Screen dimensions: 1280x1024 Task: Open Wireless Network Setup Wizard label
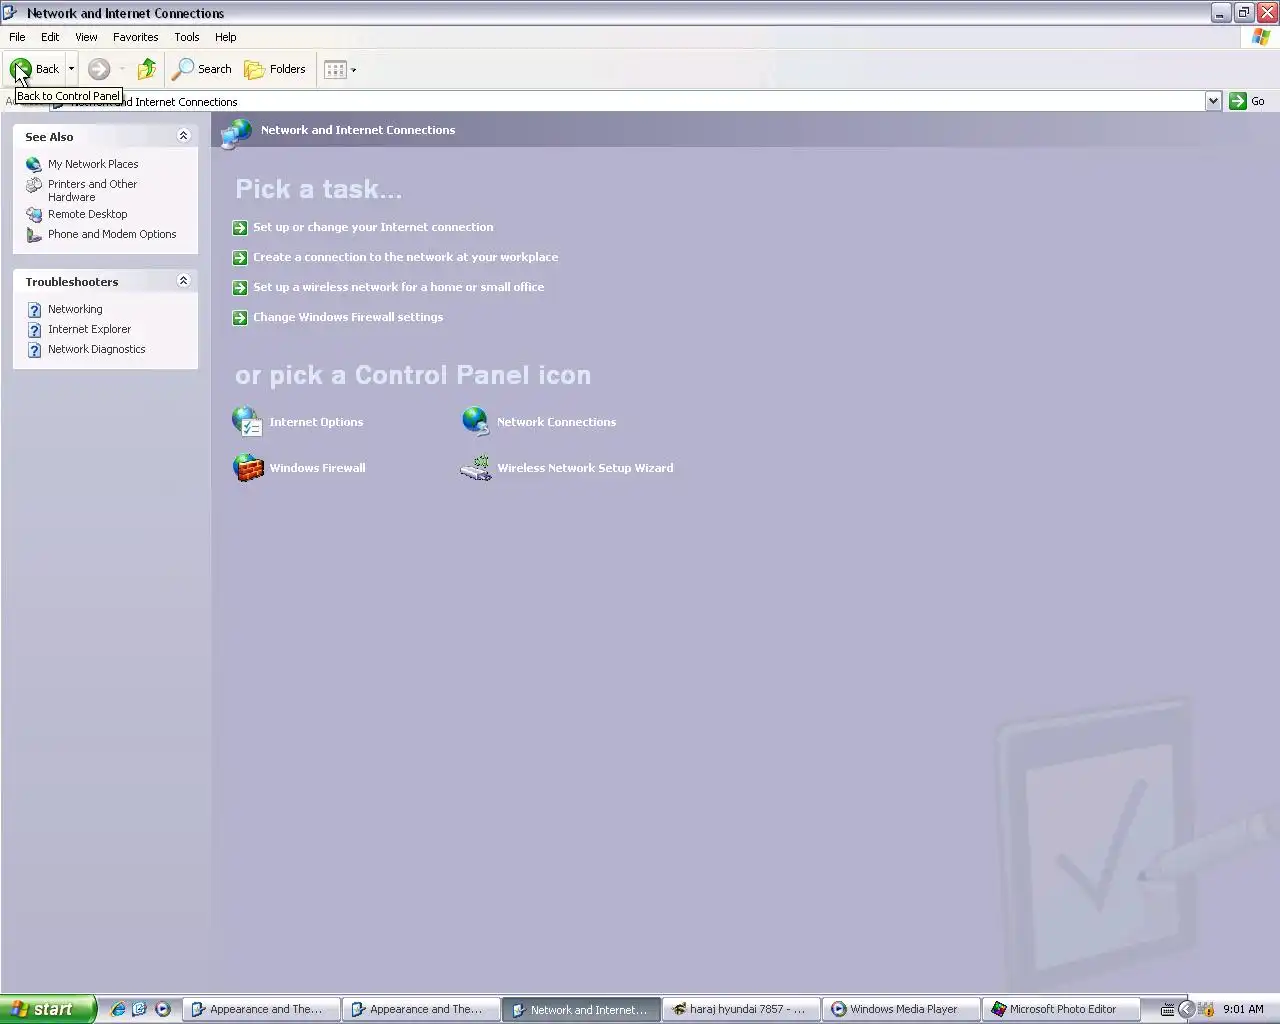coord(585,468)
